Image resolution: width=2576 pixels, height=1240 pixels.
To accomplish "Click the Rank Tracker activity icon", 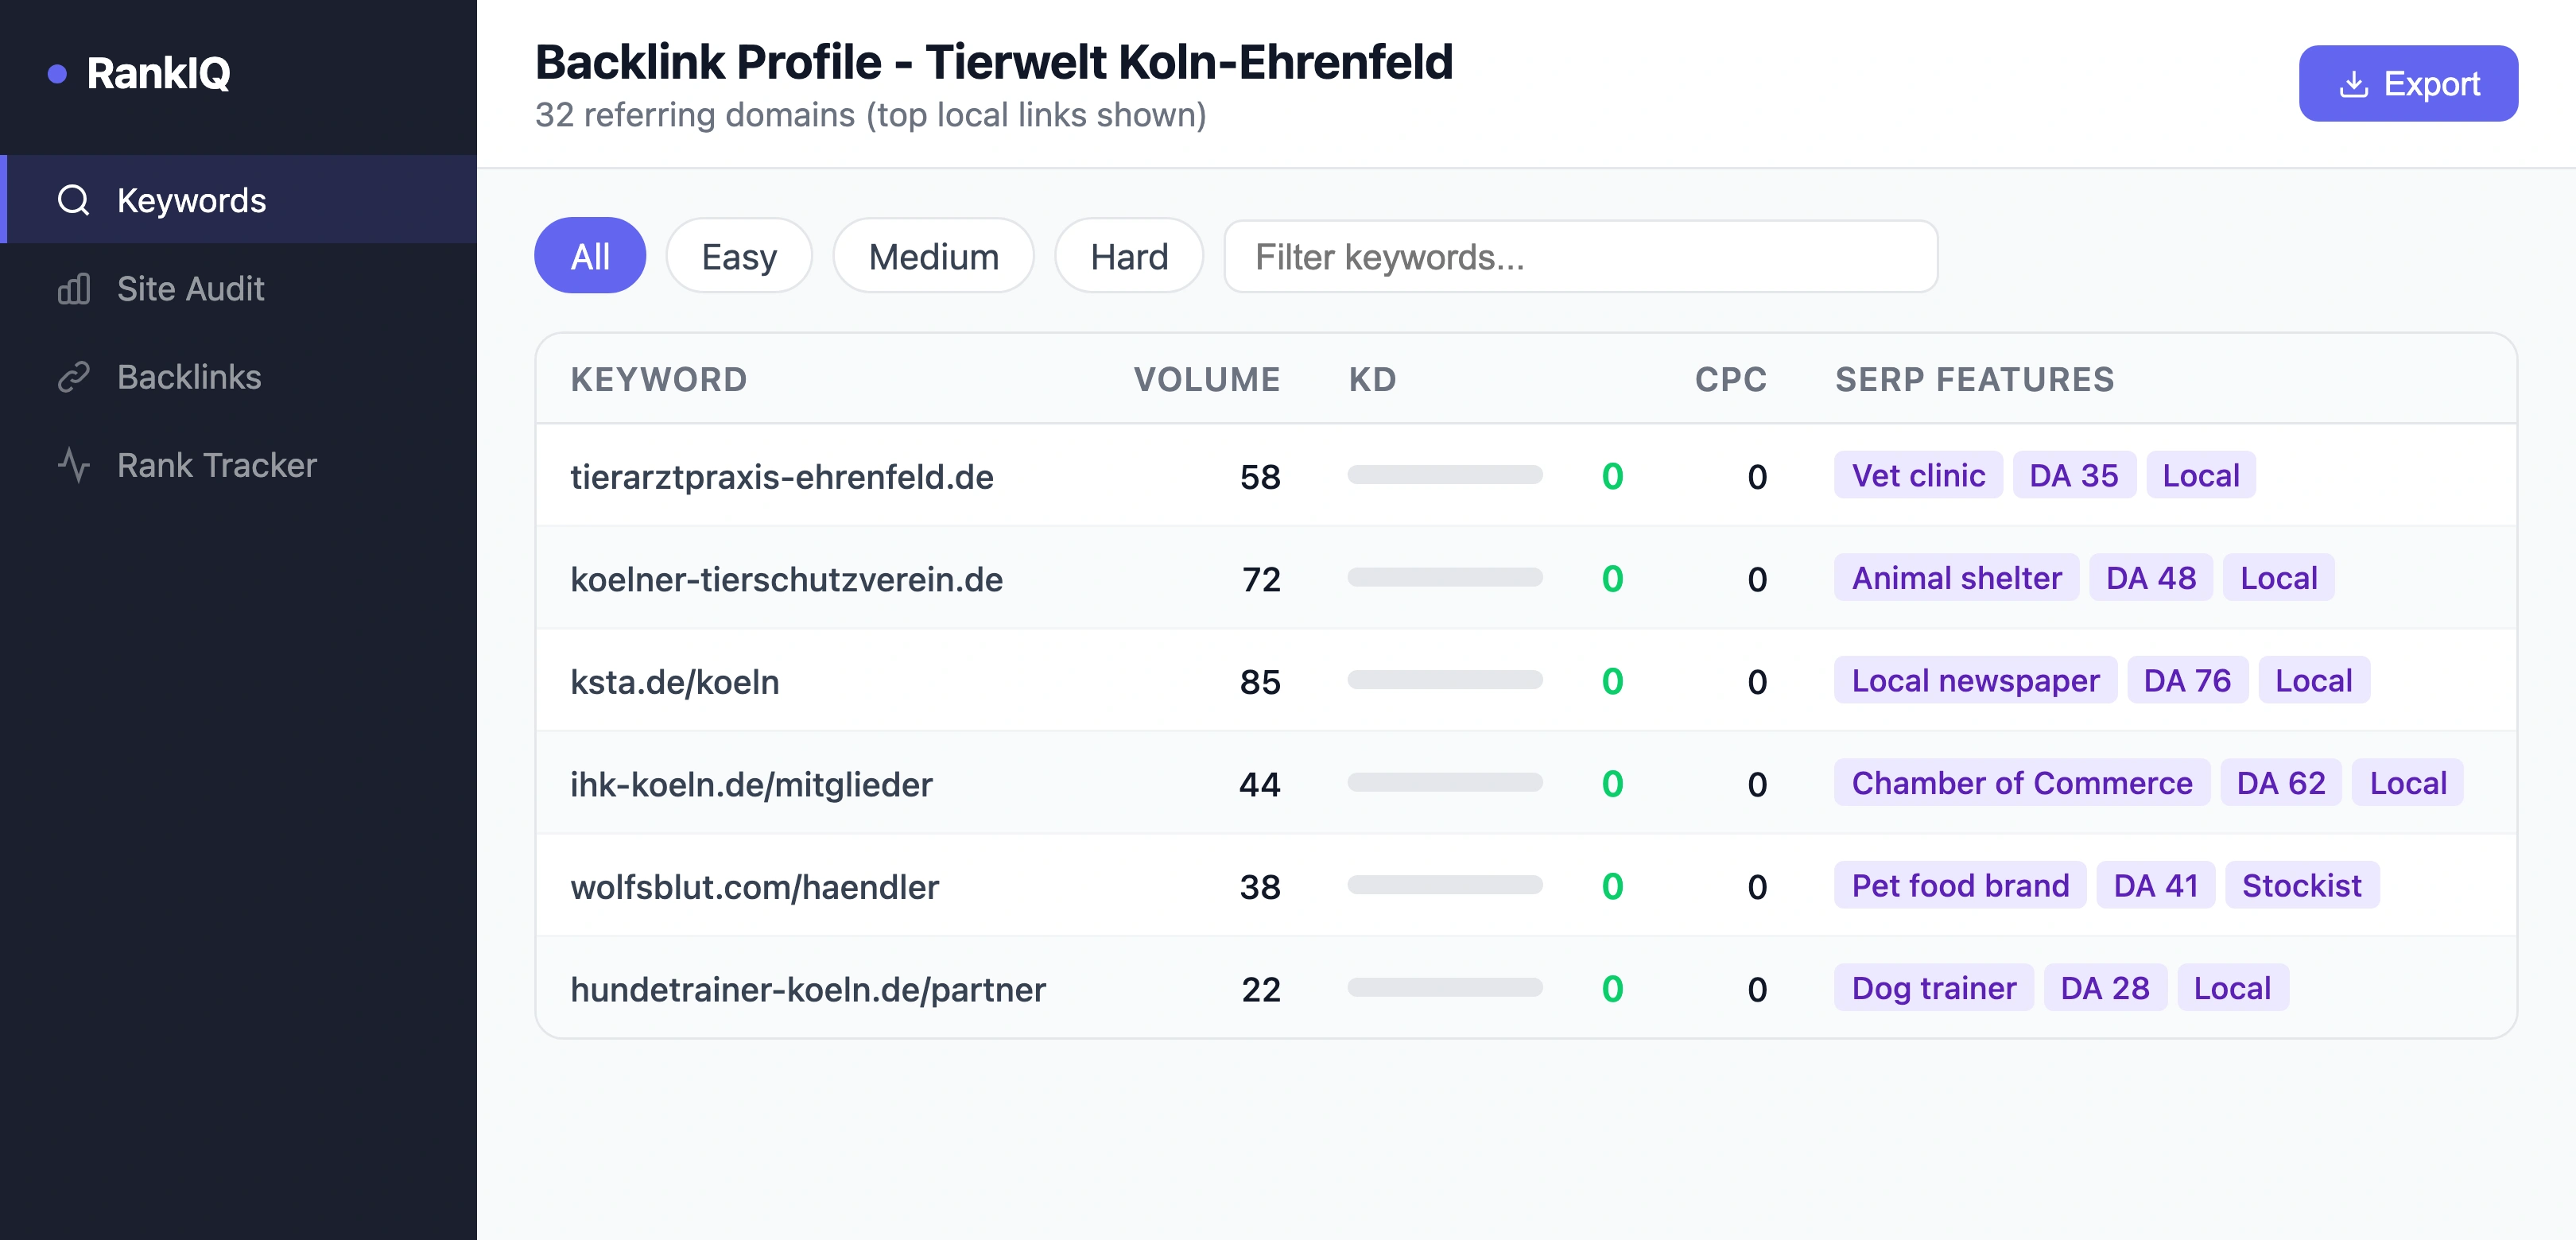I will pyautogui.click(x=74, y=464).
